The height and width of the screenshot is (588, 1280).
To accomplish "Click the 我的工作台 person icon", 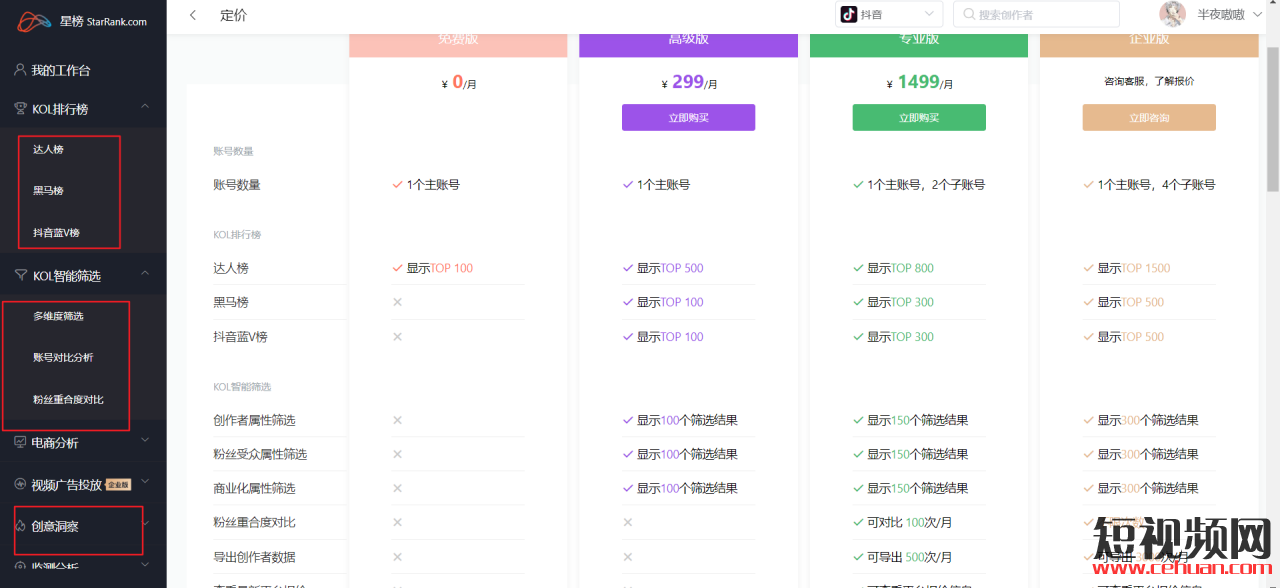I will click(20, 70).
